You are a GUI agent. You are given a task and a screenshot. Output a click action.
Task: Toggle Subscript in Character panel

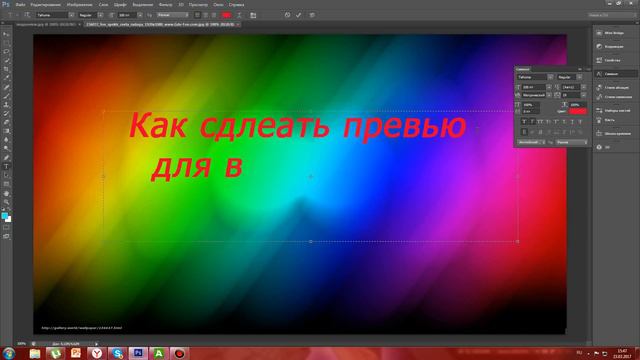click(564, 122)
